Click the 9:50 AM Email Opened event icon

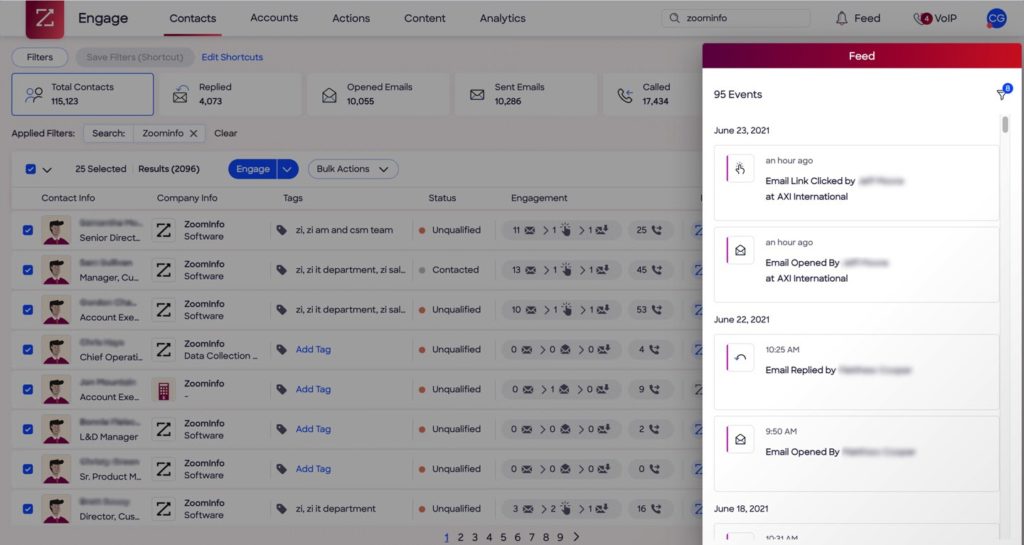740,439
